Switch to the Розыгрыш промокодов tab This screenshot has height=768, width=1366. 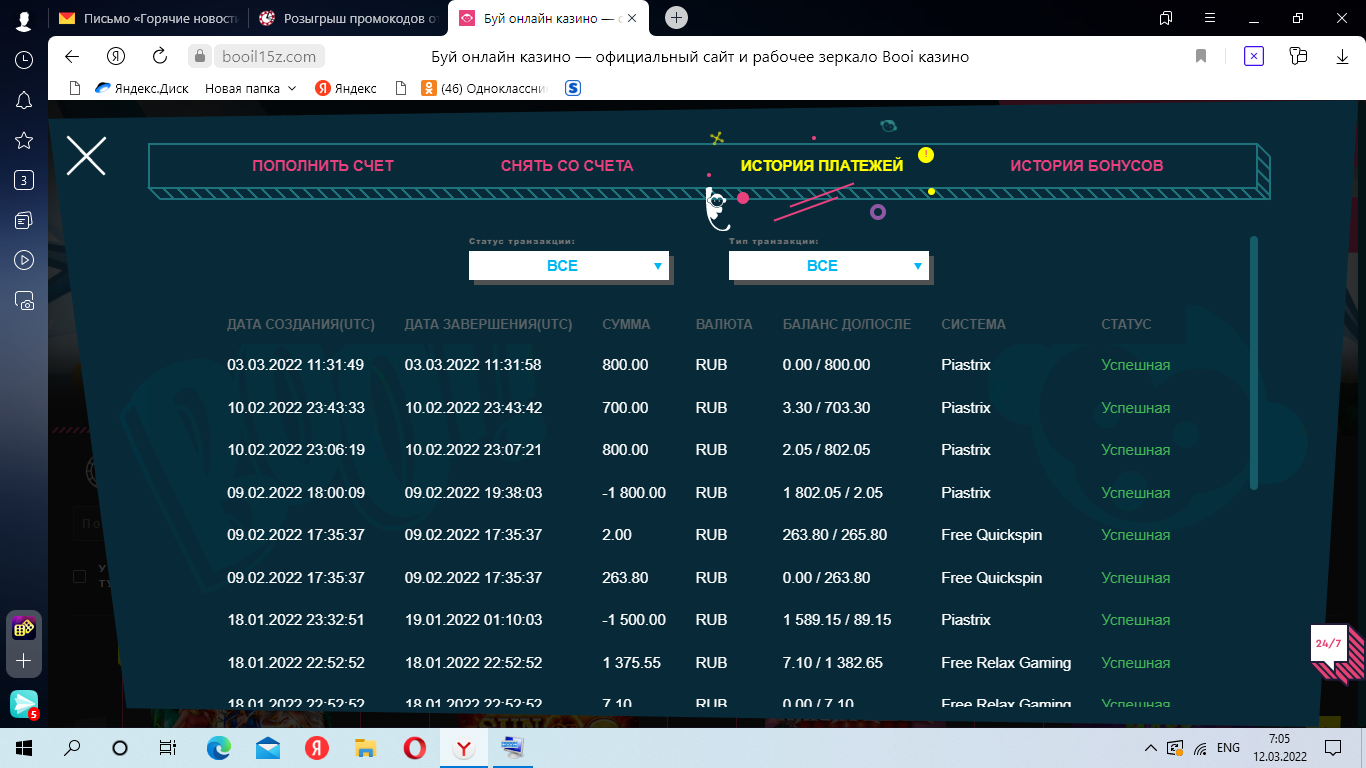(346, 18)
